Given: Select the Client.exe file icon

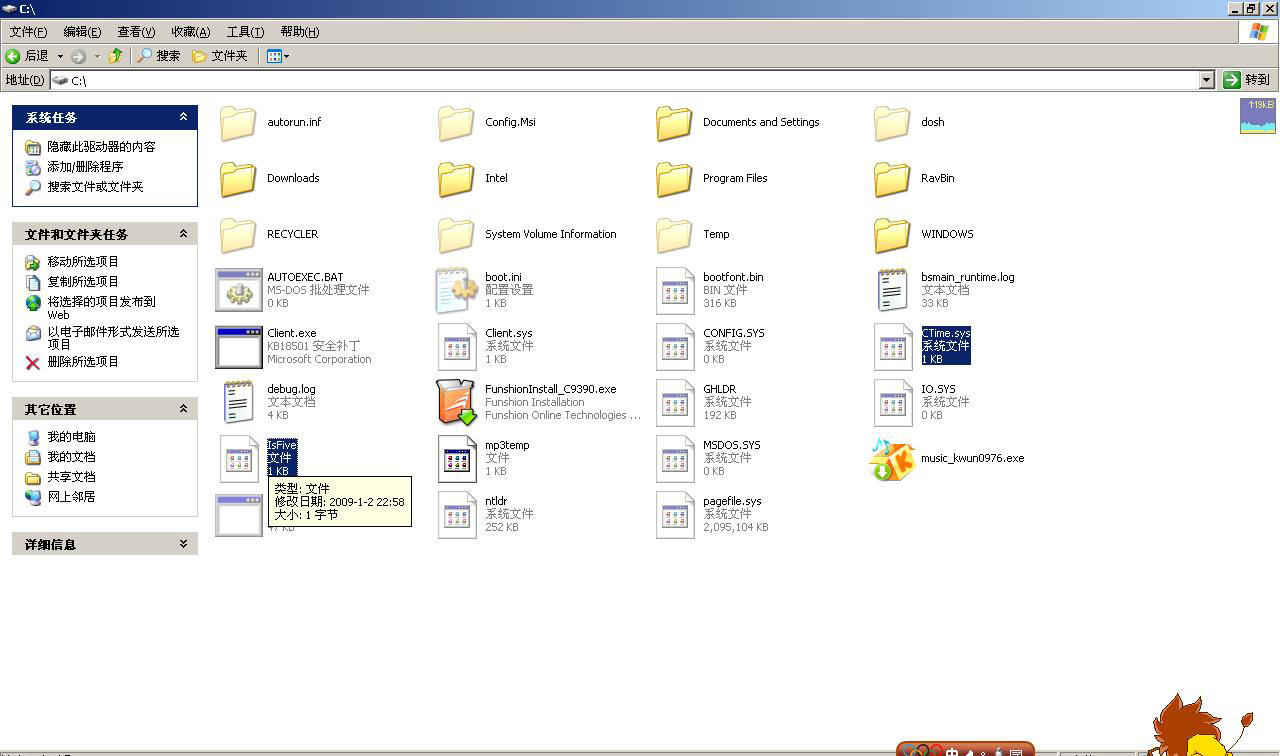Looking at the screenshot, I should click(239, 346).
